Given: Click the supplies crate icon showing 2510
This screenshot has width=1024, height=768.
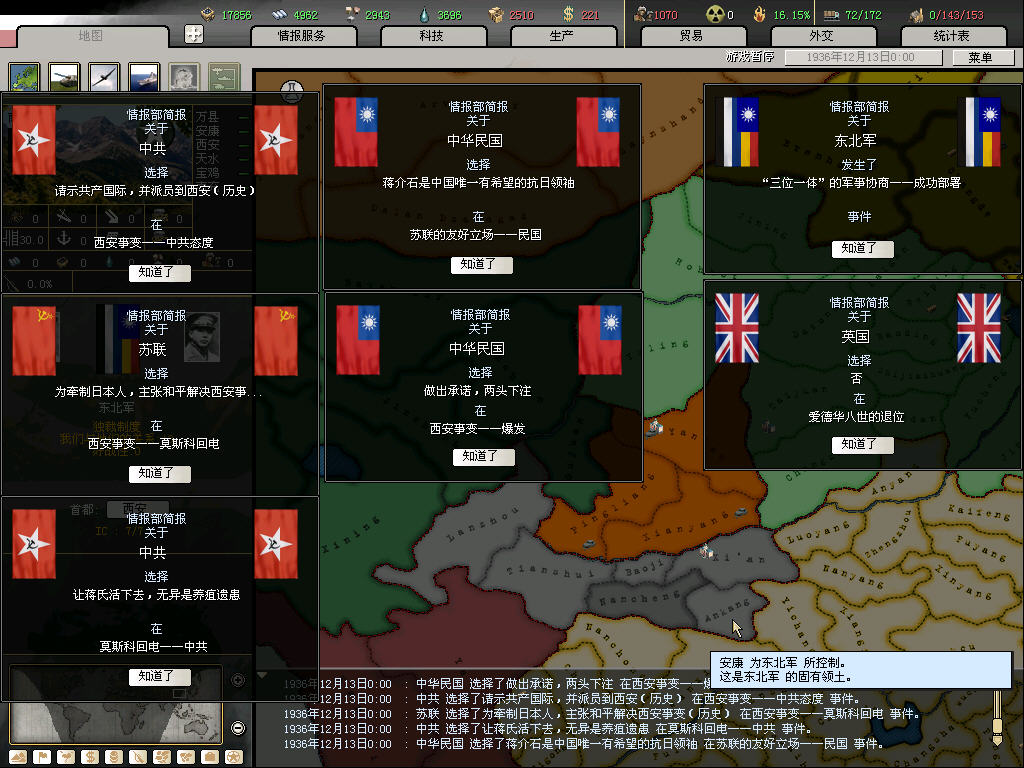Looking at the screenshot, I should [x=496, y=14].
